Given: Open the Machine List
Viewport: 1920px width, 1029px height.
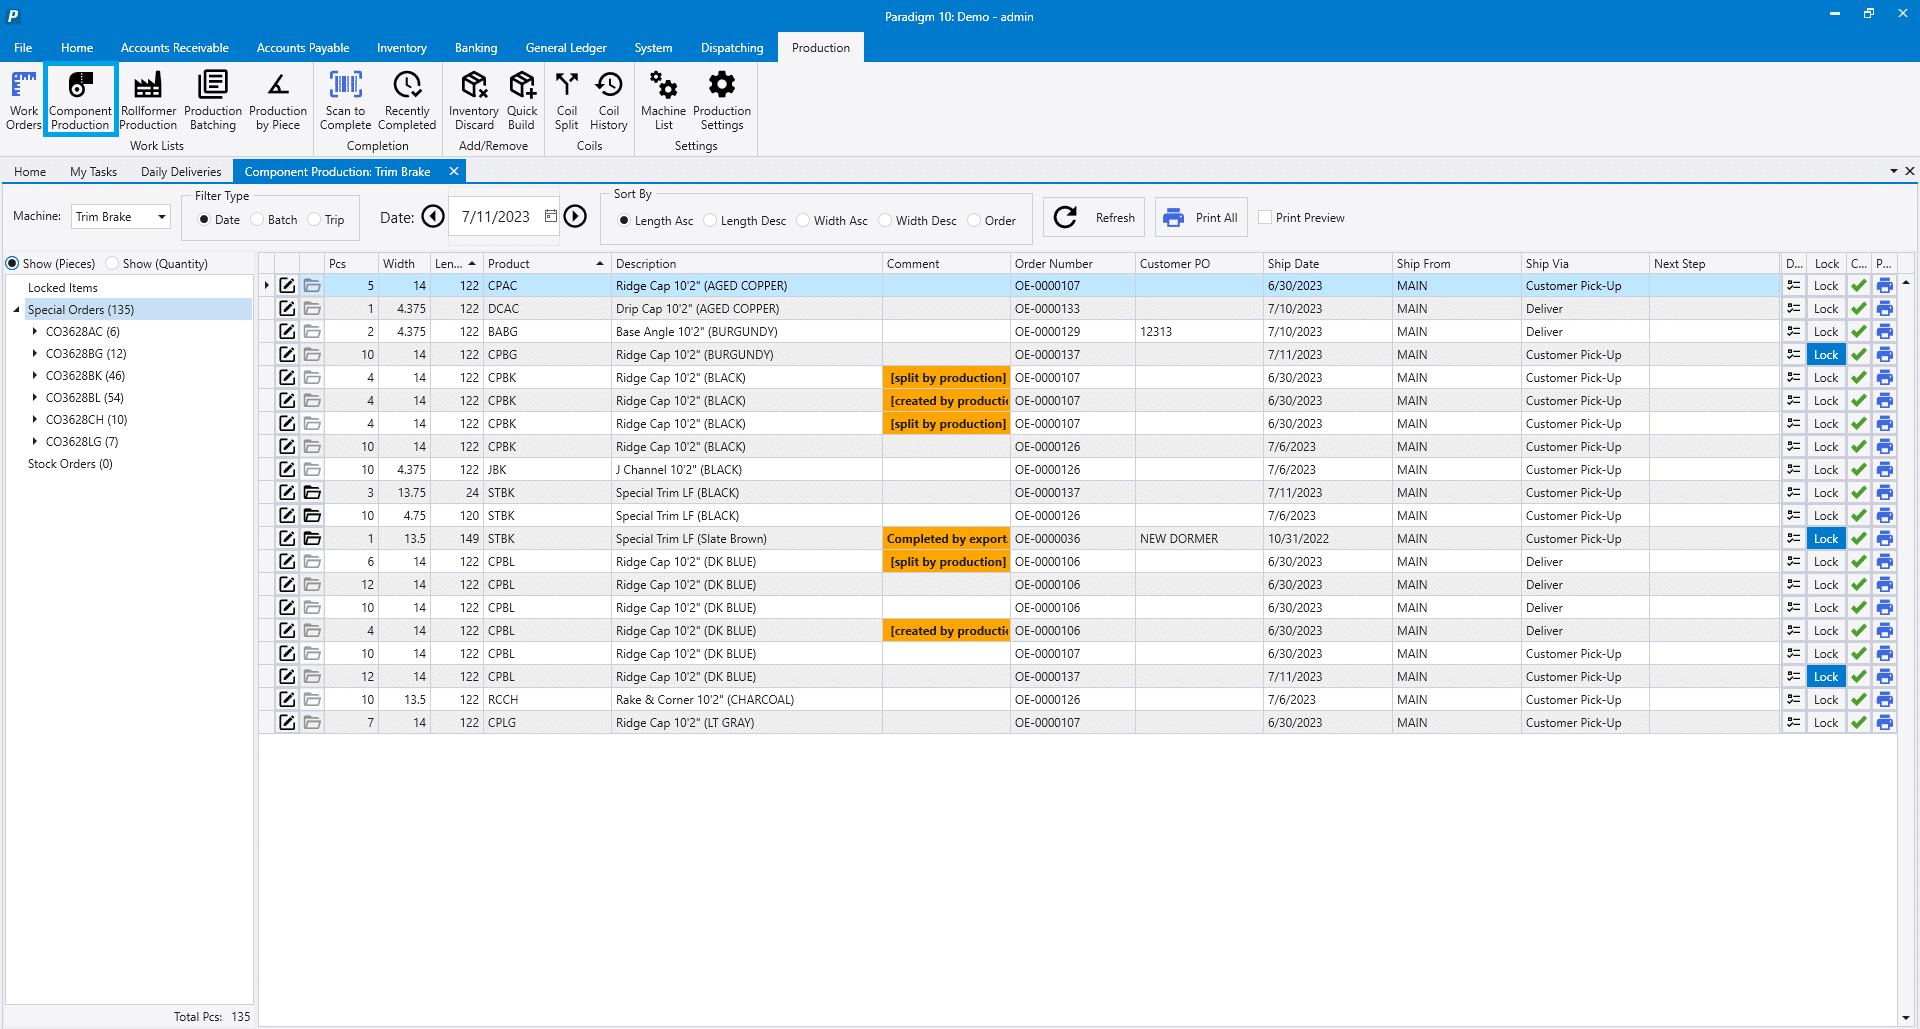Looking at the screenshot, I should point(663,100).
